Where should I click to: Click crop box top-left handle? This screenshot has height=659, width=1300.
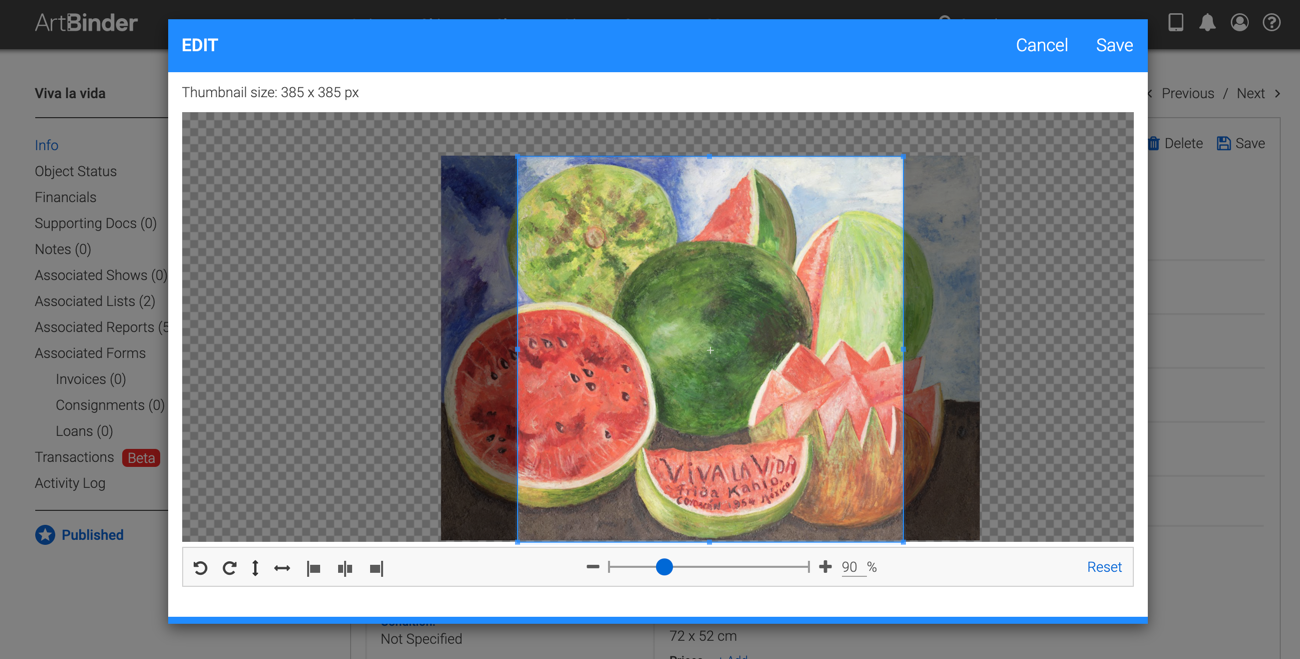point(517,156)
